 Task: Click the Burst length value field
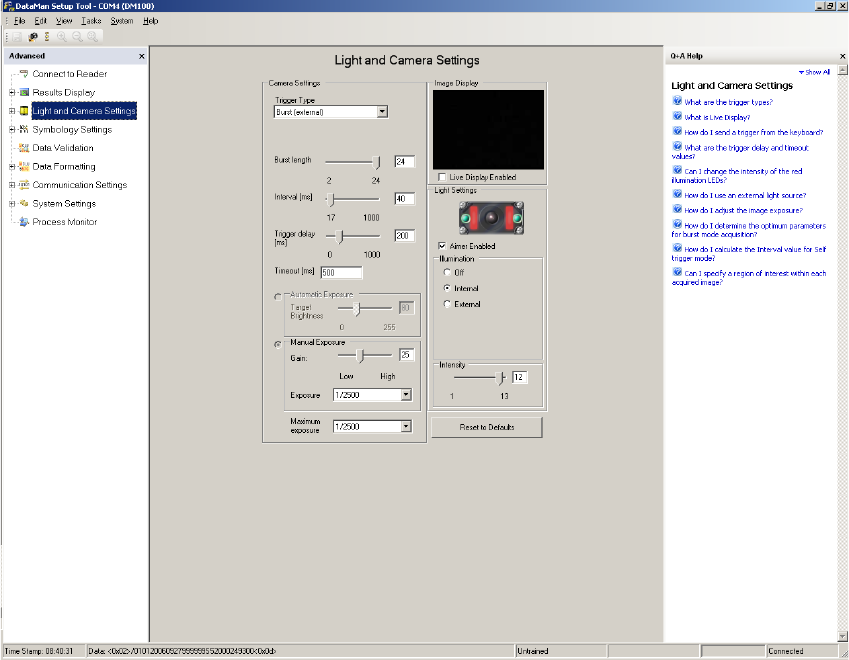tap(404, 161)
